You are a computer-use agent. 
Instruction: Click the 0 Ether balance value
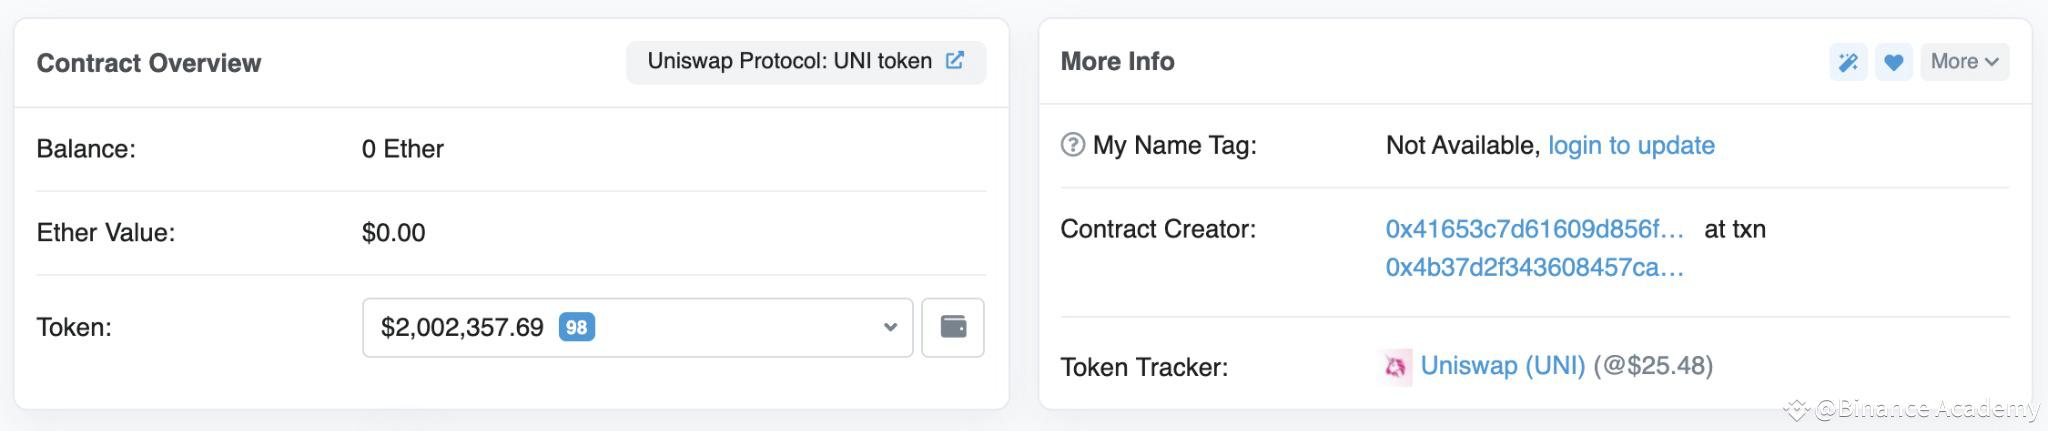tap(402, 149)
